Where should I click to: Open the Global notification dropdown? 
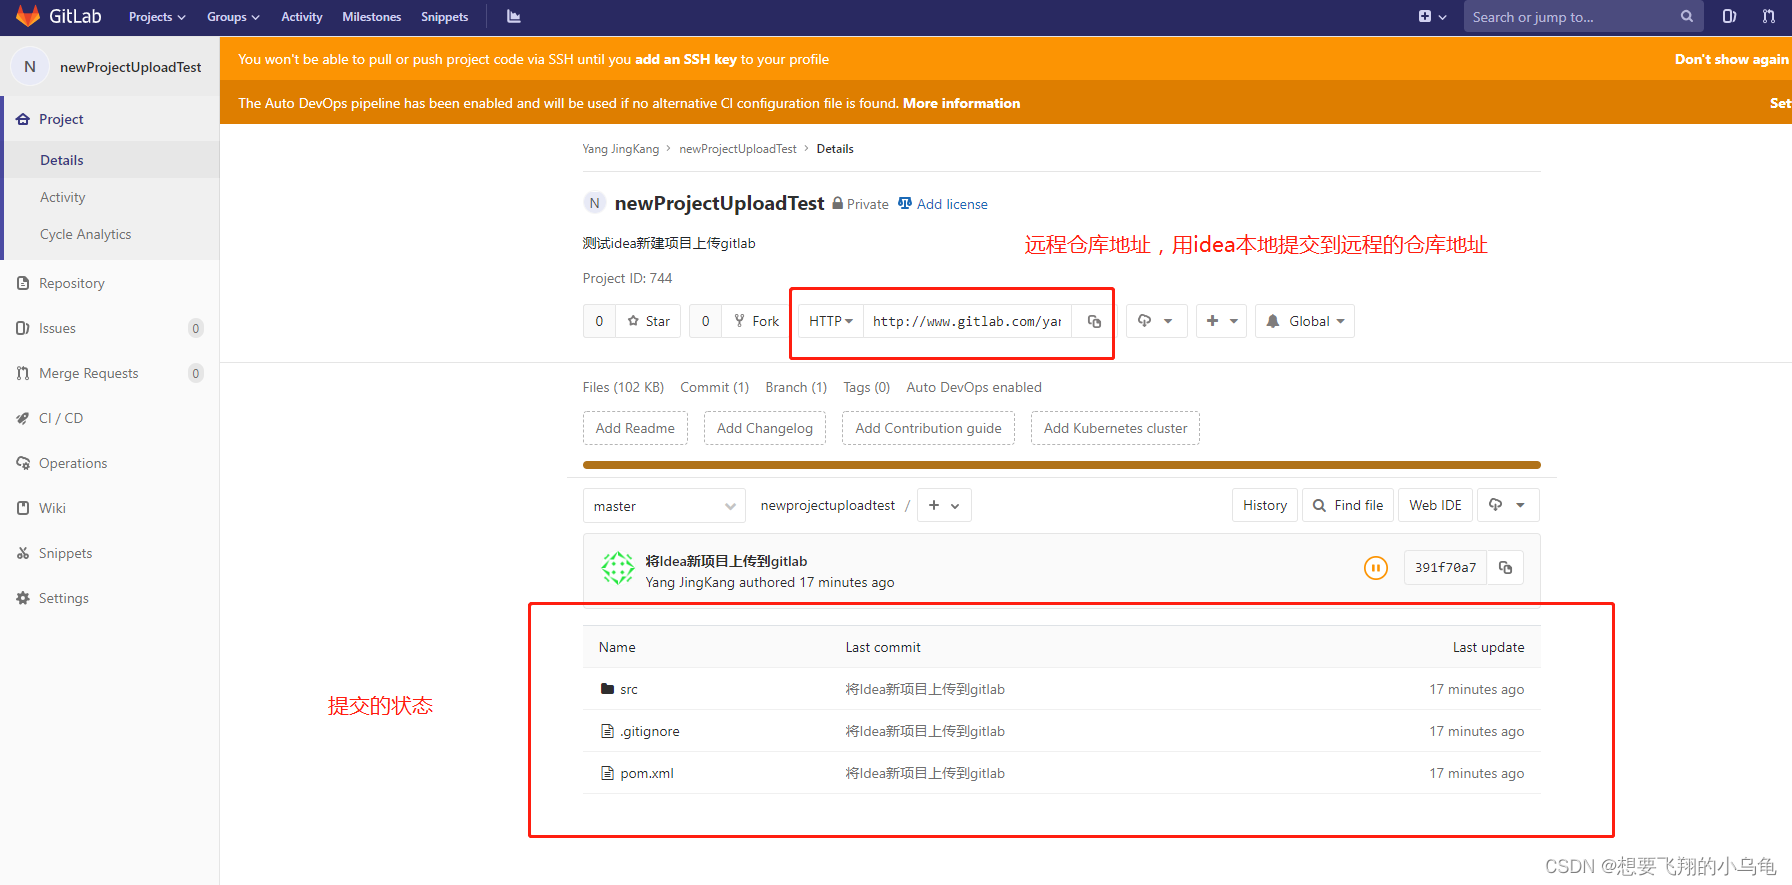click(x=1305, y=321)
